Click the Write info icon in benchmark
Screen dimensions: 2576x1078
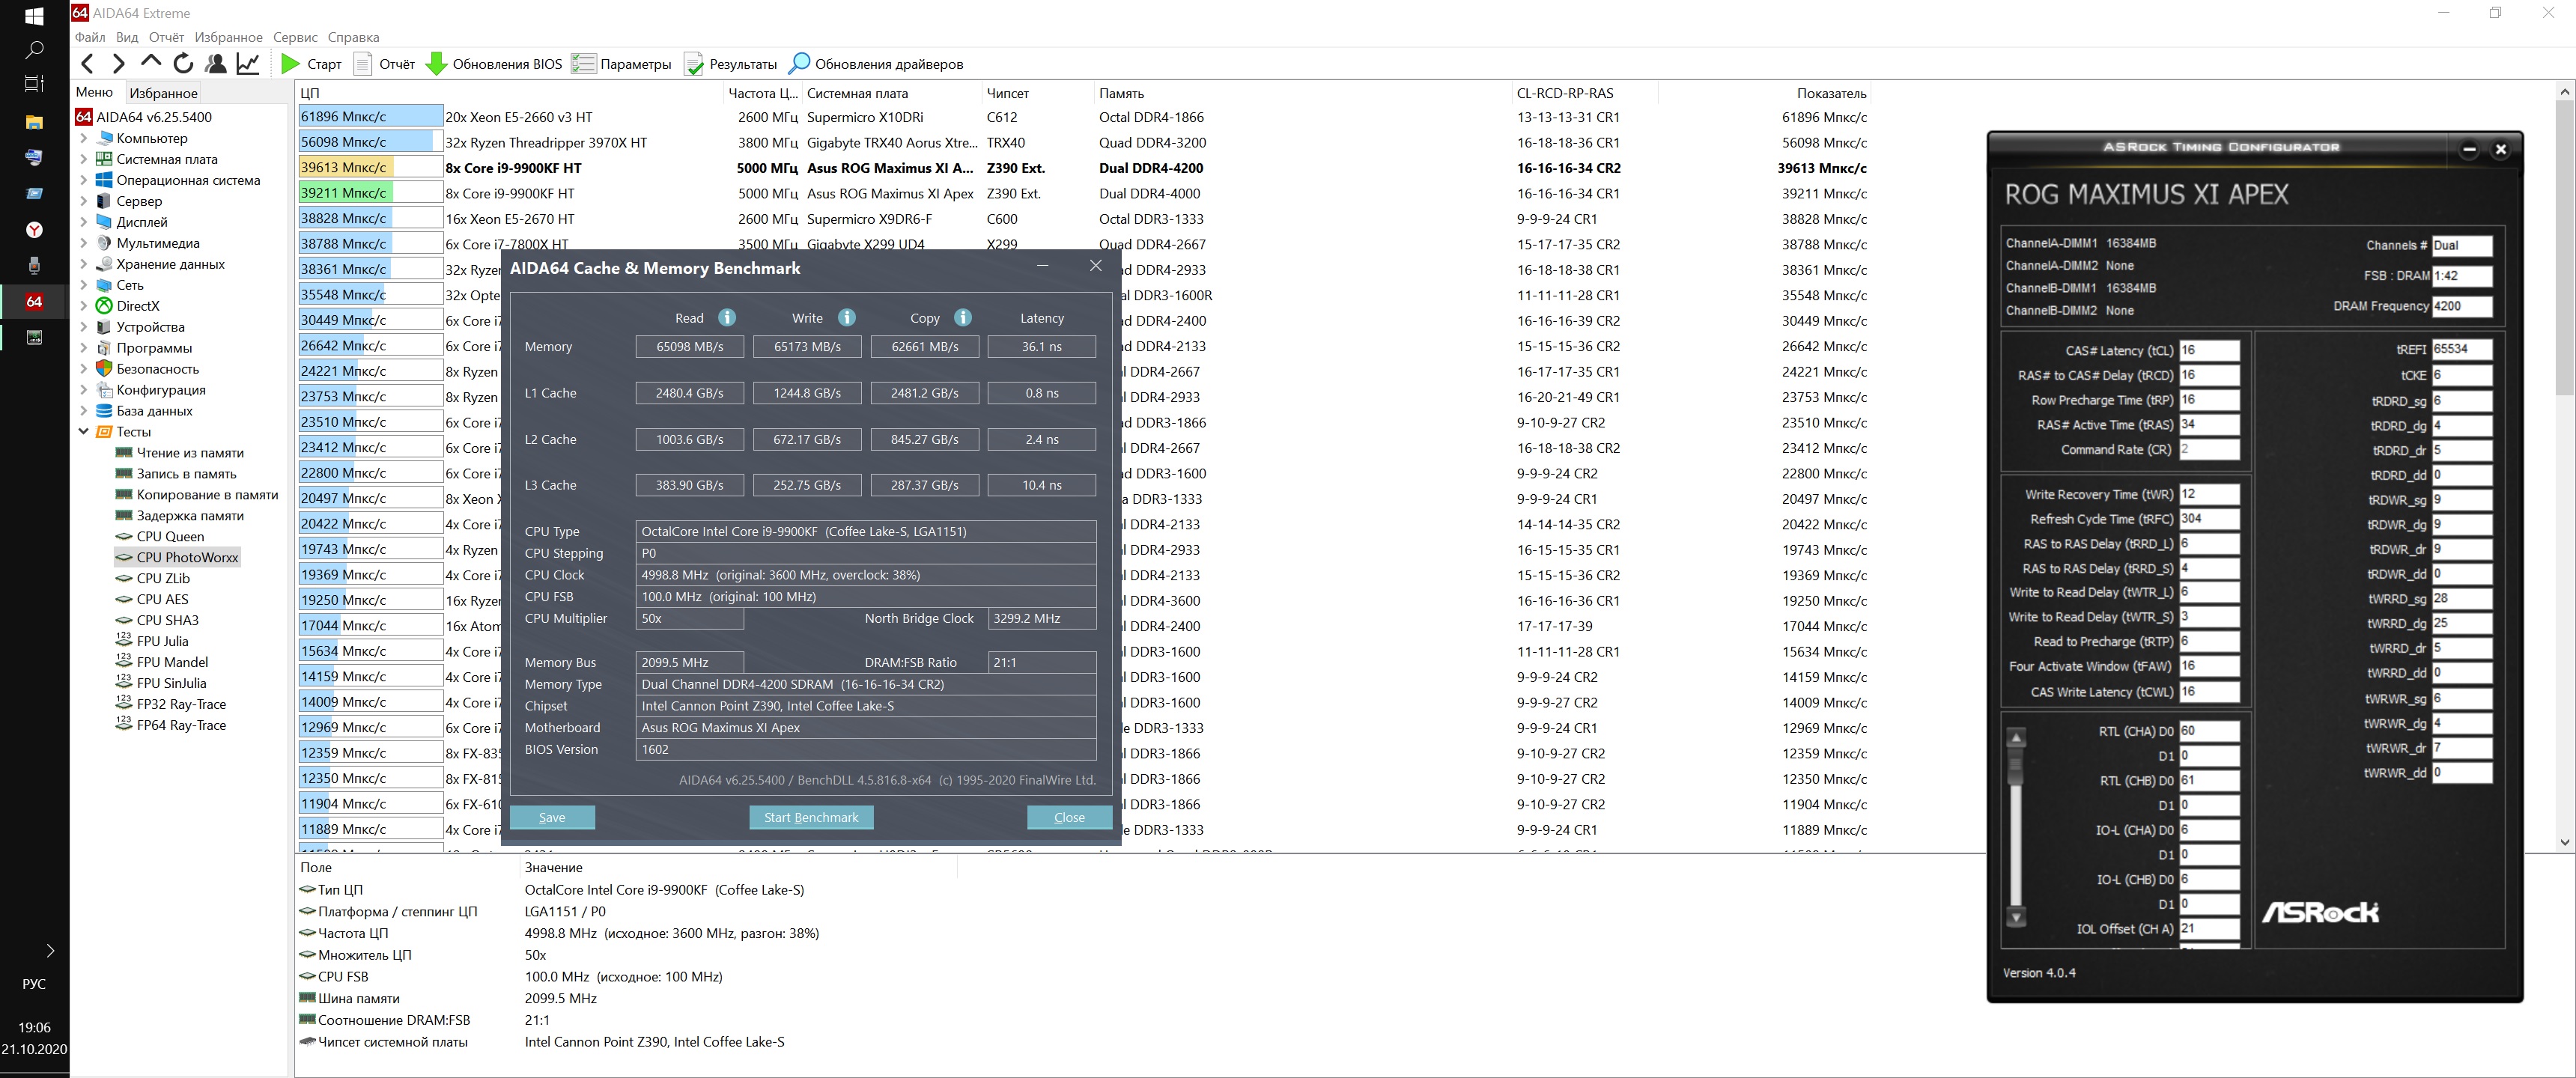847,318
